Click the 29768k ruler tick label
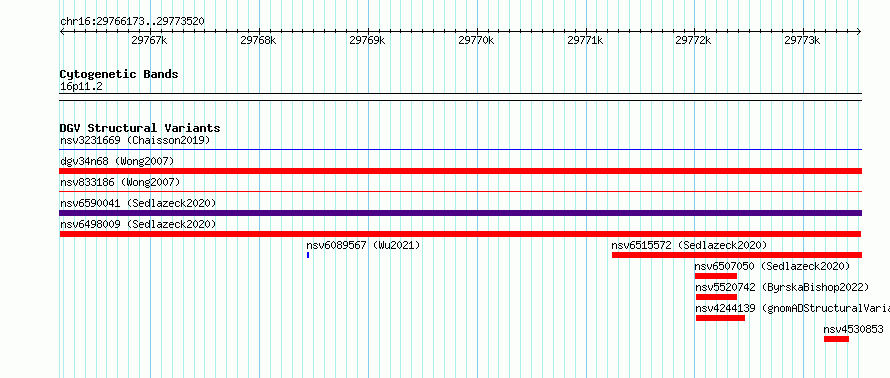Viewport: 890px width, 378px height. pyautogui.click(x=258, y=40)
